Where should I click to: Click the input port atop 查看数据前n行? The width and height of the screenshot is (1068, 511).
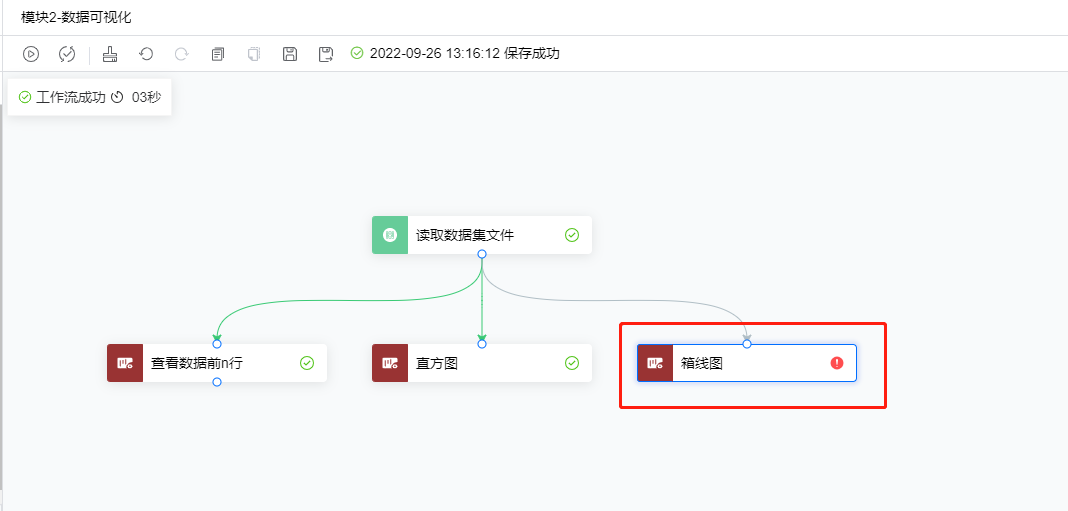tap(217, 344)
